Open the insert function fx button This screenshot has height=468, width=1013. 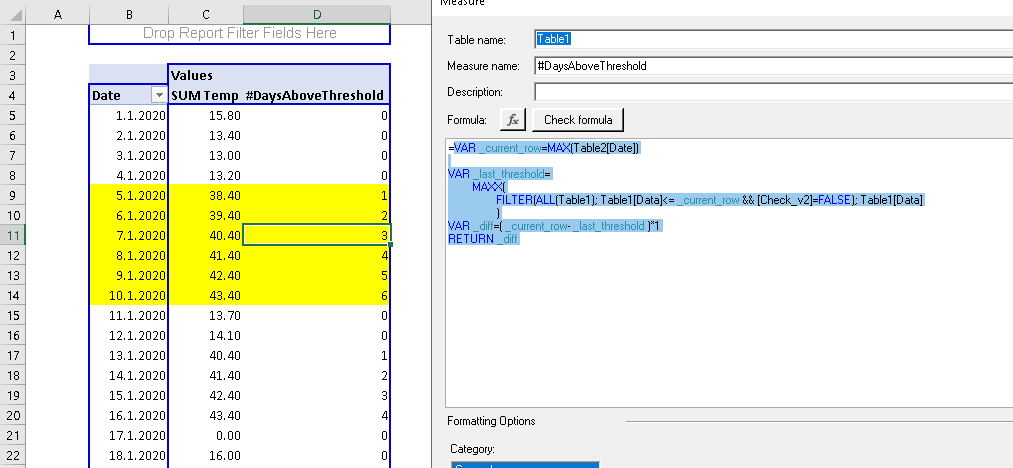(x=513, y=120)
